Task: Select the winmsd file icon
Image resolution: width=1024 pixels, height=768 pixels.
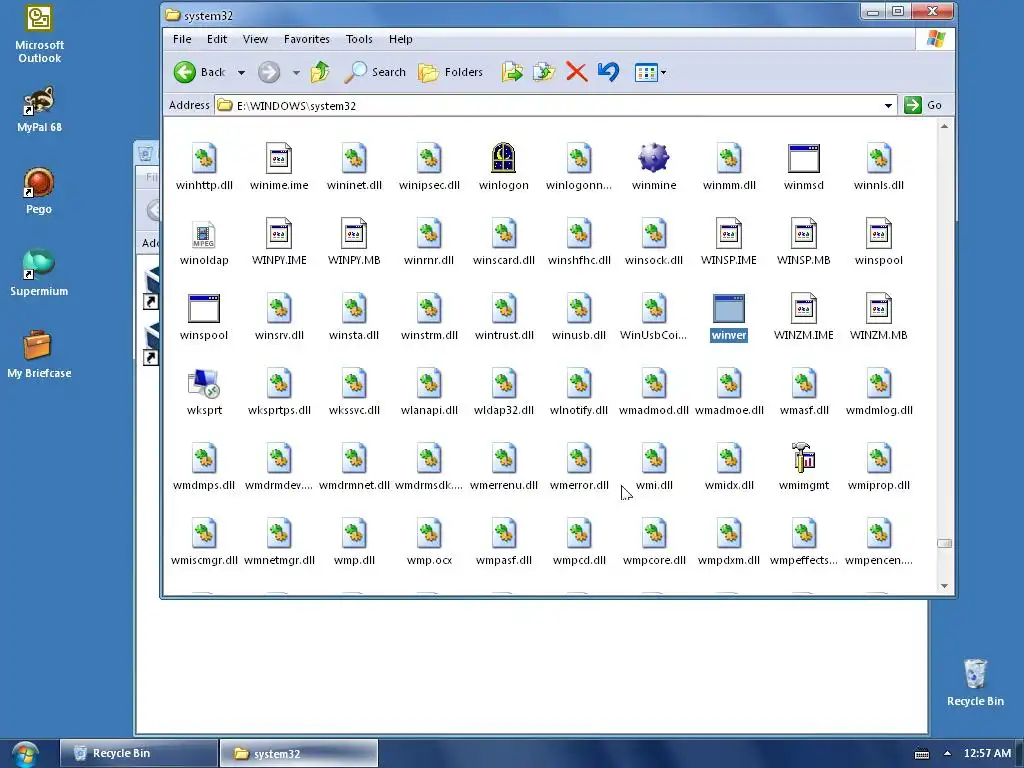Action: point(804,159)
